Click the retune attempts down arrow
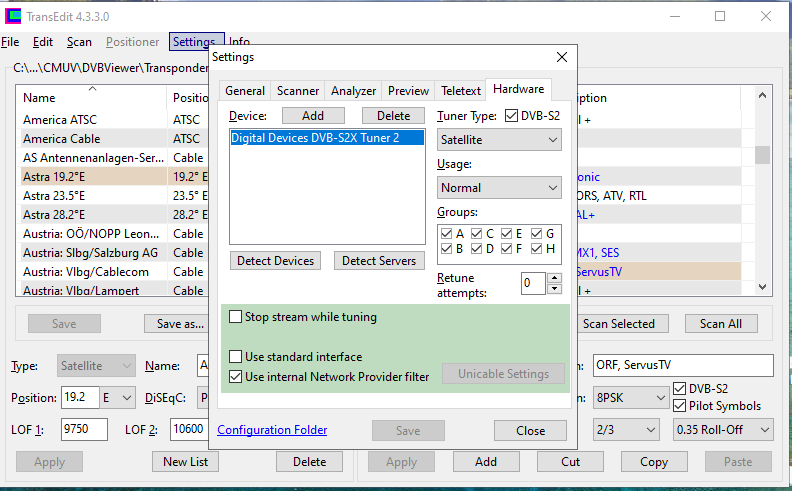This screenshot has height=491, width=792. pos(555,289)
